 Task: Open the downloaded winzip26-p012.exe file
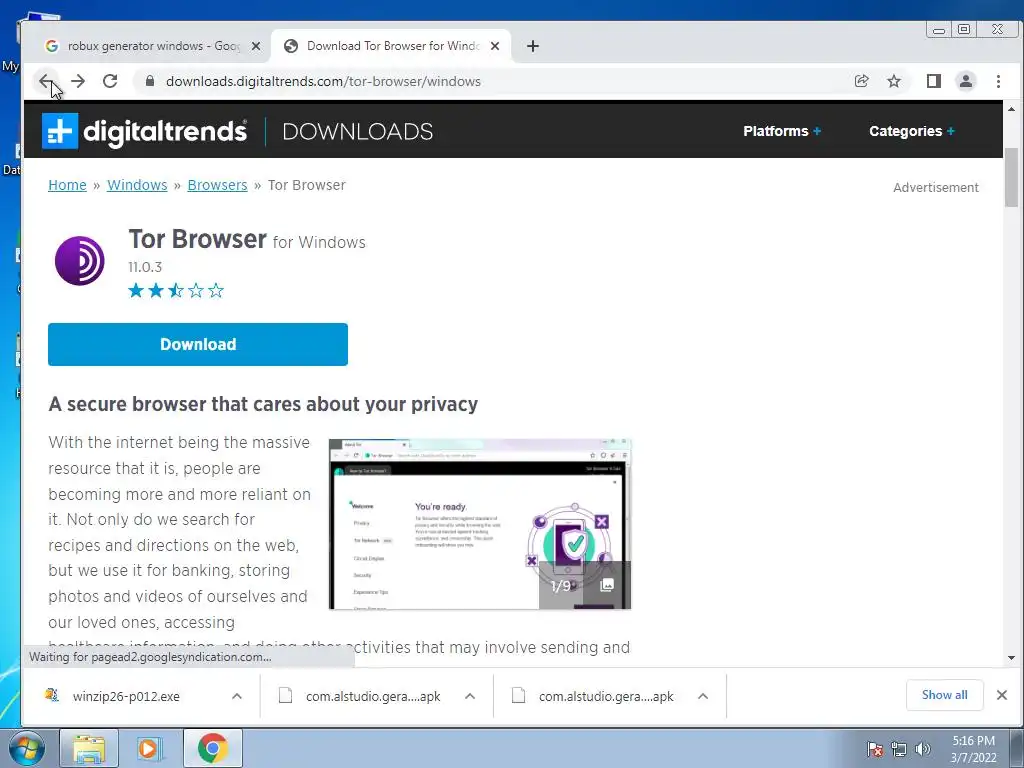126,697
